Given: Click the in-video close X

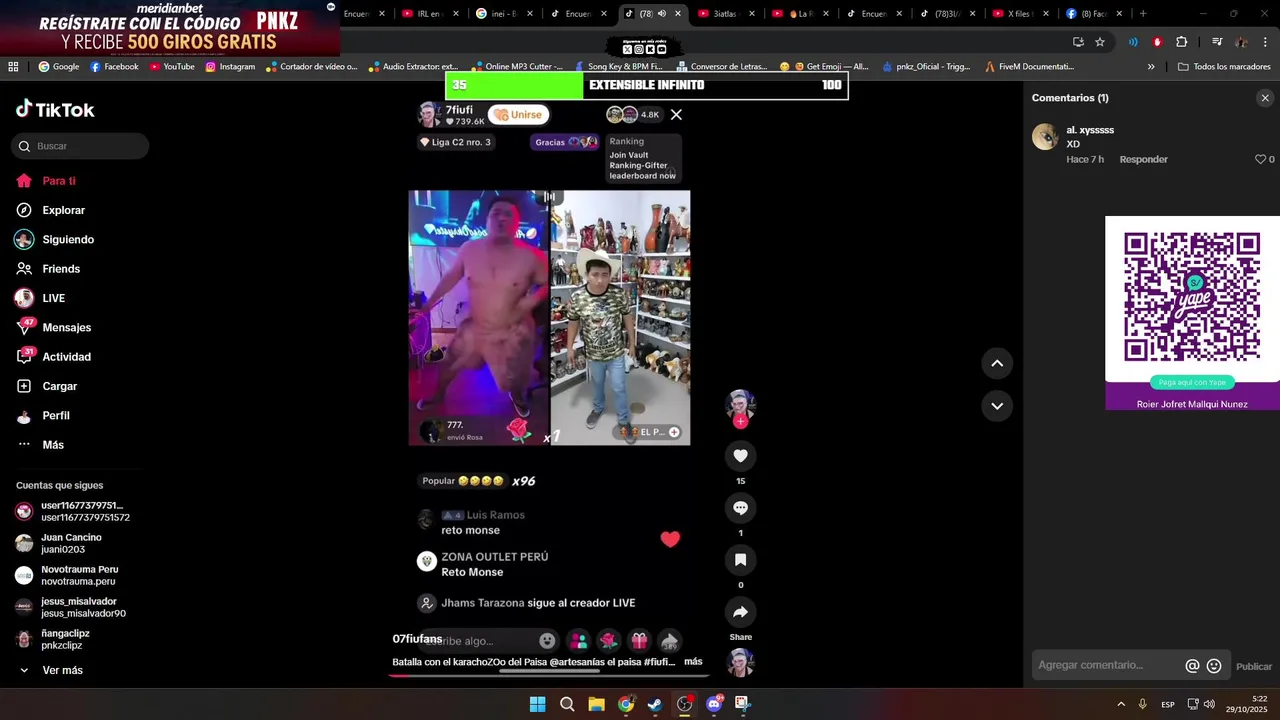Looking at the screenshot, I should click(676, 115).
